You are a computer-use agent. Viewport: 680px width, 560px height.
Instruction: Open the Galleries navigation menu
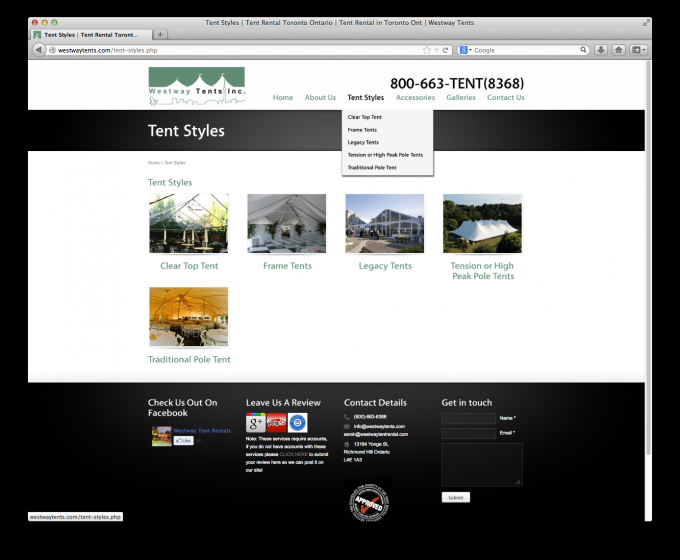coord(461,98)
